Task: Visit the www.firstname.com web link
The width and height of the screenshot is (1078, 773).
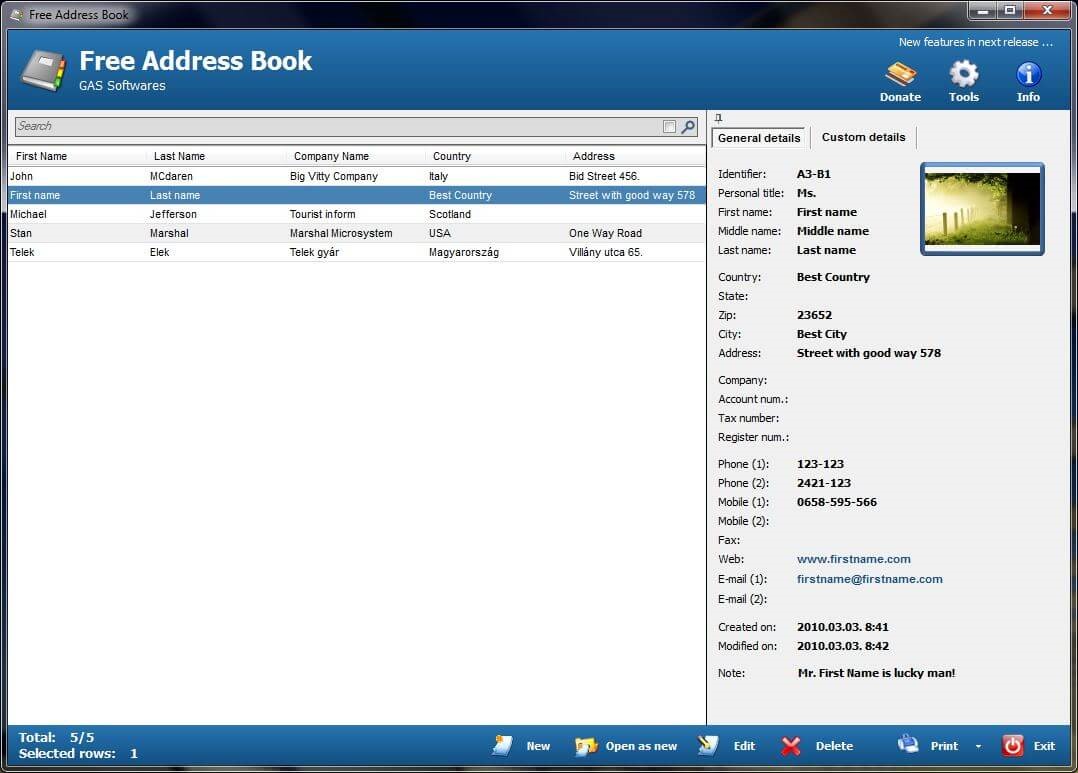Action: point(854,559)
